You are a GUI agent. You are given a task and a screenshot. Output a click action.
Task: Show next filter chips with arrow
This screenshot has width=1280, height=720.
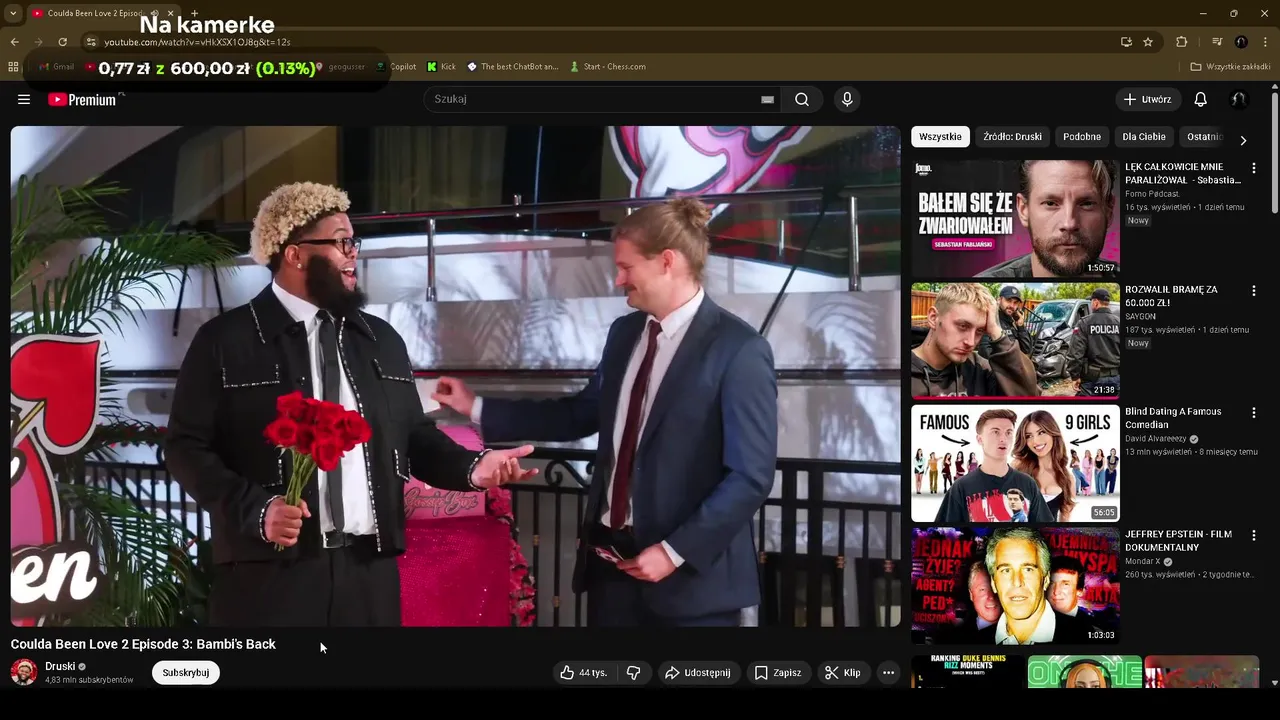coord(1243,140)
